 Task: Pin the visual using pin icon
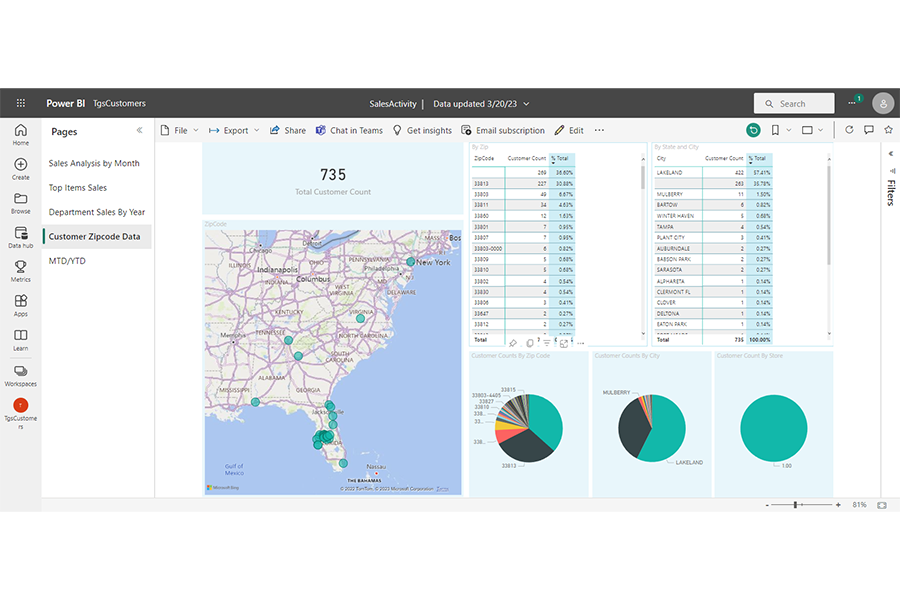click(x=513, y=343)
